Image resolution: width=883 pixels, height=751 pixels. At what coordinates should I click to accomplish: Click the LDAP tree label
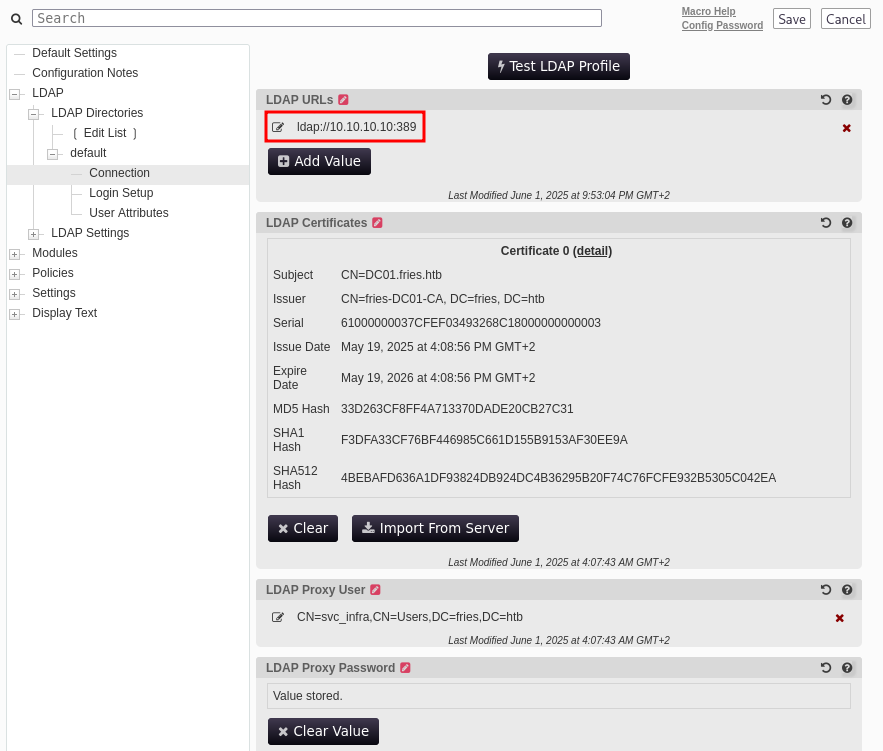coord(48,93)
